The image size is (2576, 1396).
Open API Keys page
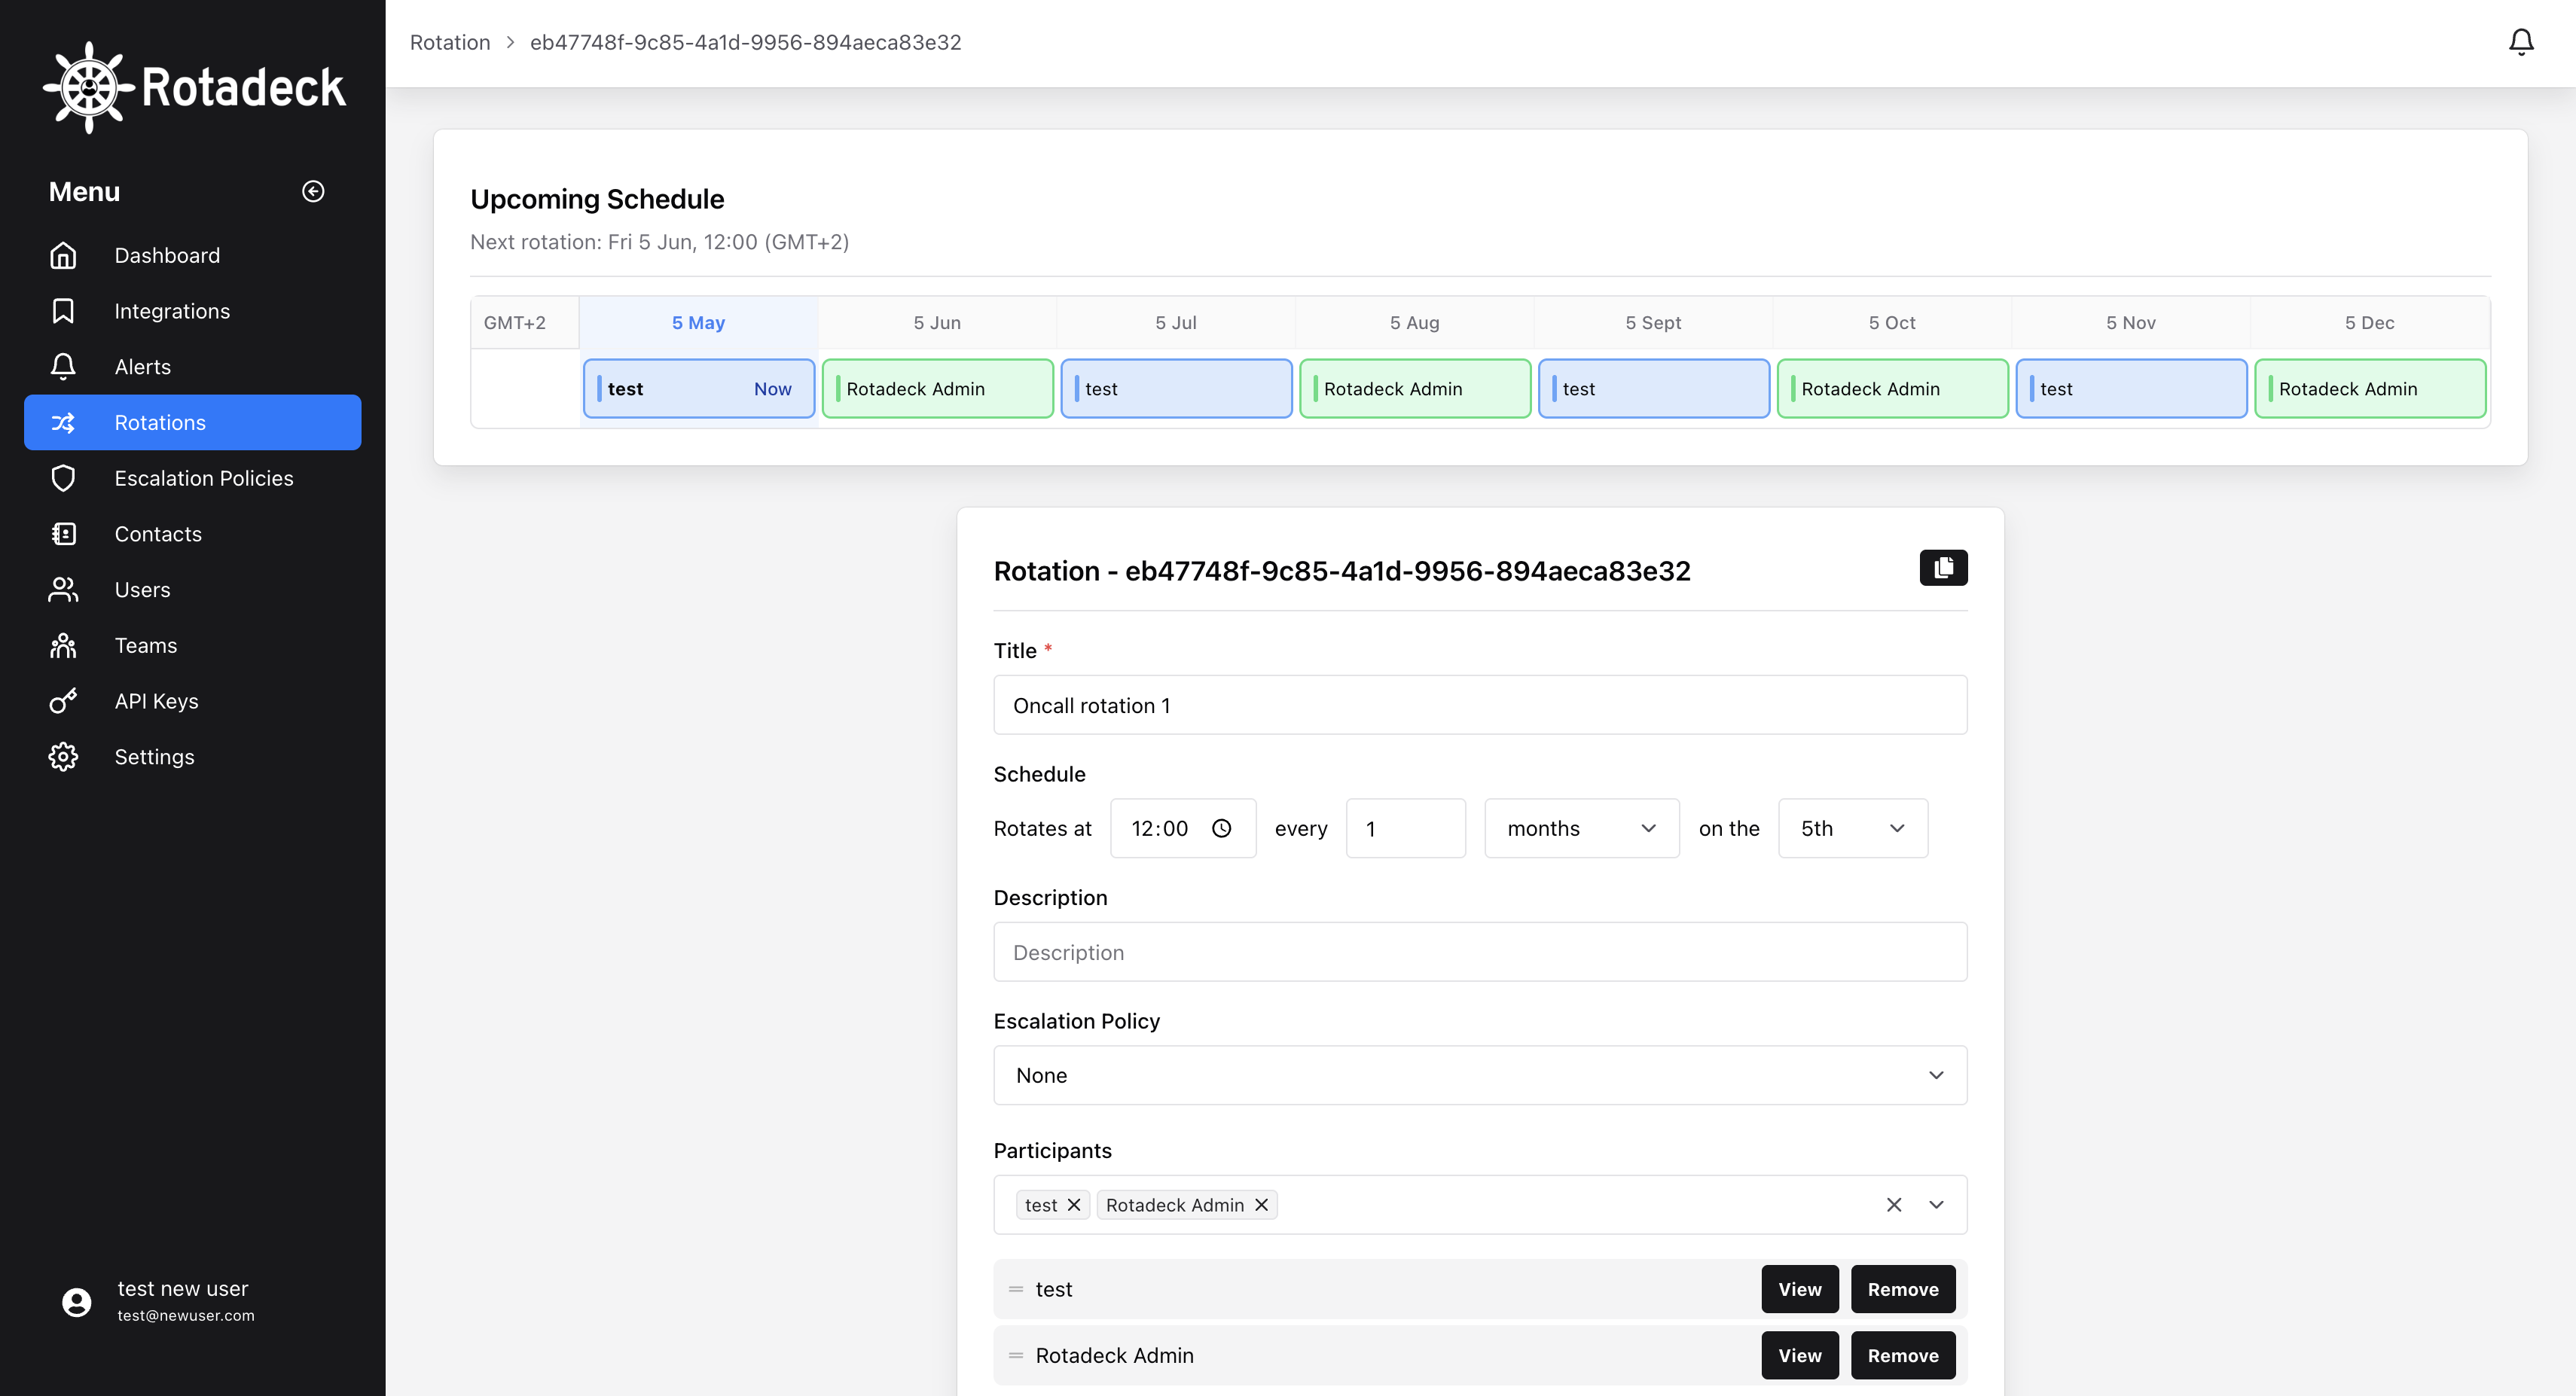coord(192,701)
